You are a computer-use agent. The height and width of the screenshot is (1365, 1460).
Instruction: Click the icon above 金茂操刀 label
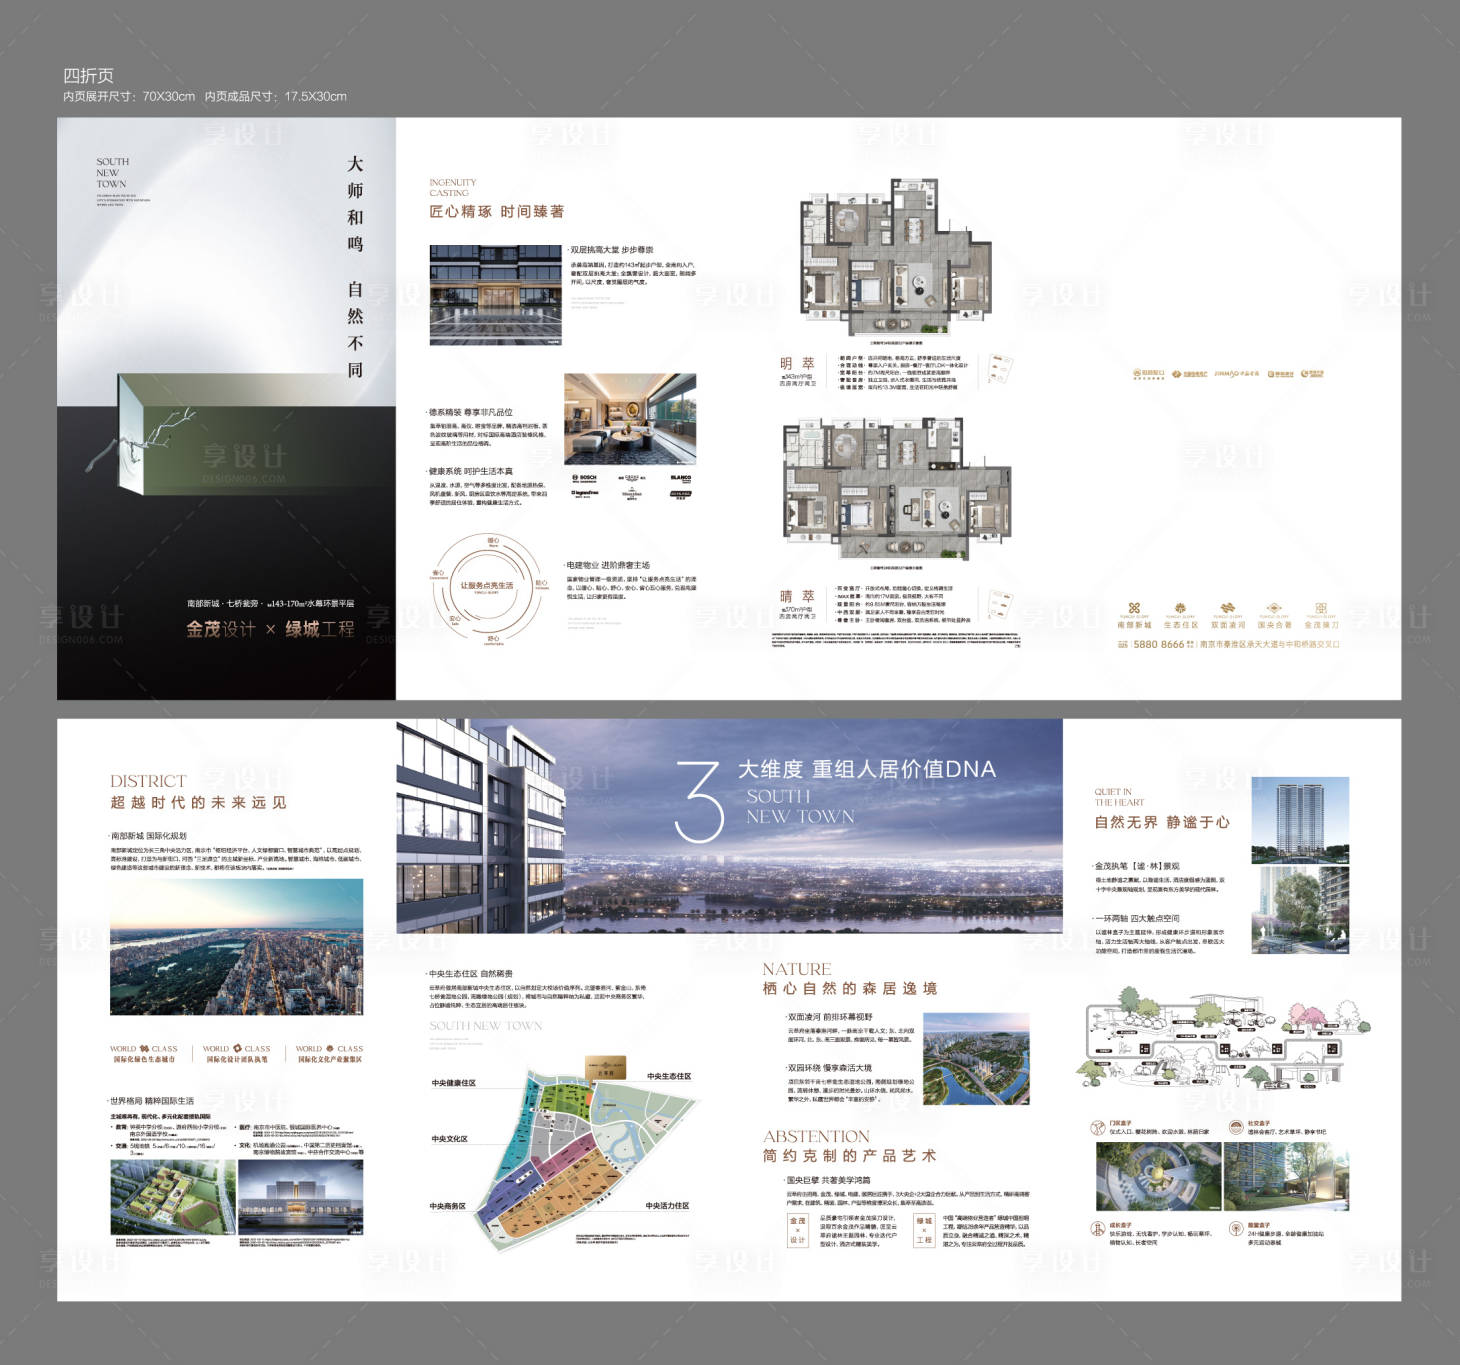(1320, 608)
